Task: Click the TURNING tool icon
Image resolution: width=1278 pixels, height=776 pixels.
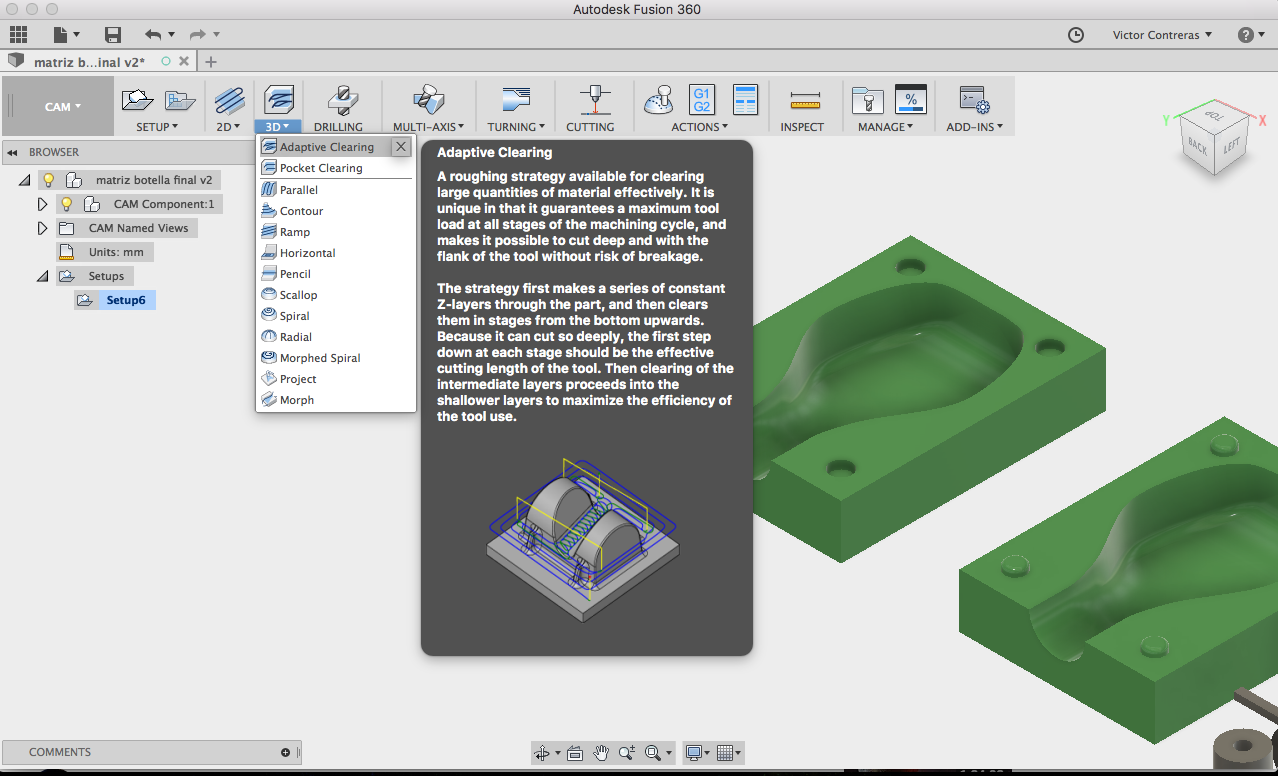Action: (516, 100)
